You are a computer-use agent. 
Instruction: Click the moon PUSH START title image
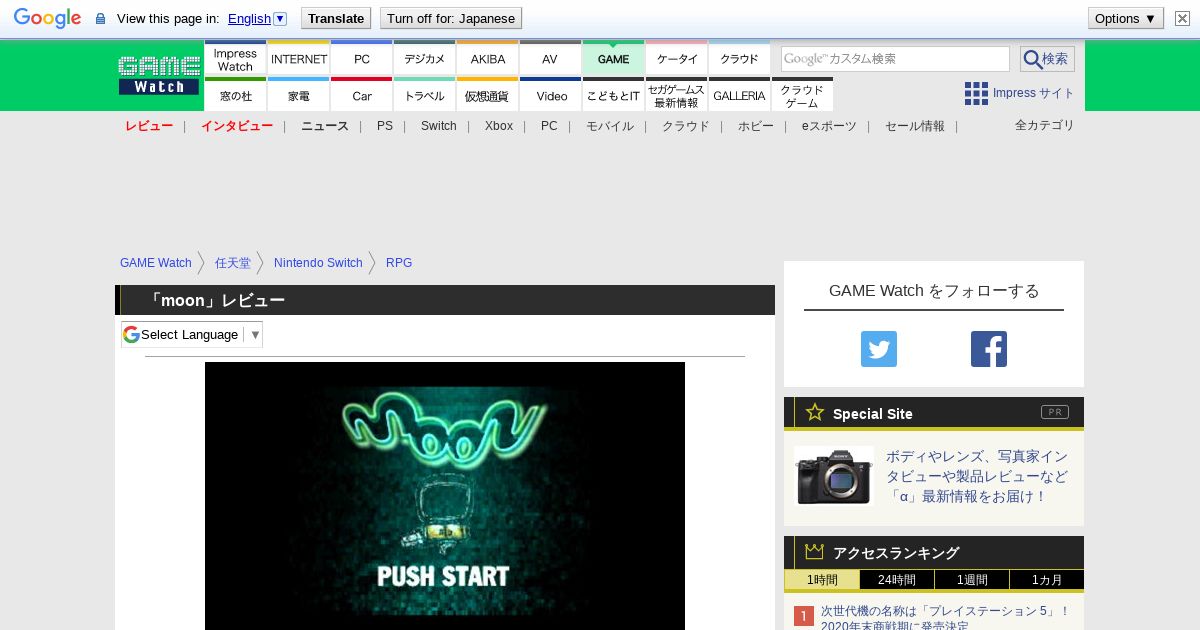[445, 496]
